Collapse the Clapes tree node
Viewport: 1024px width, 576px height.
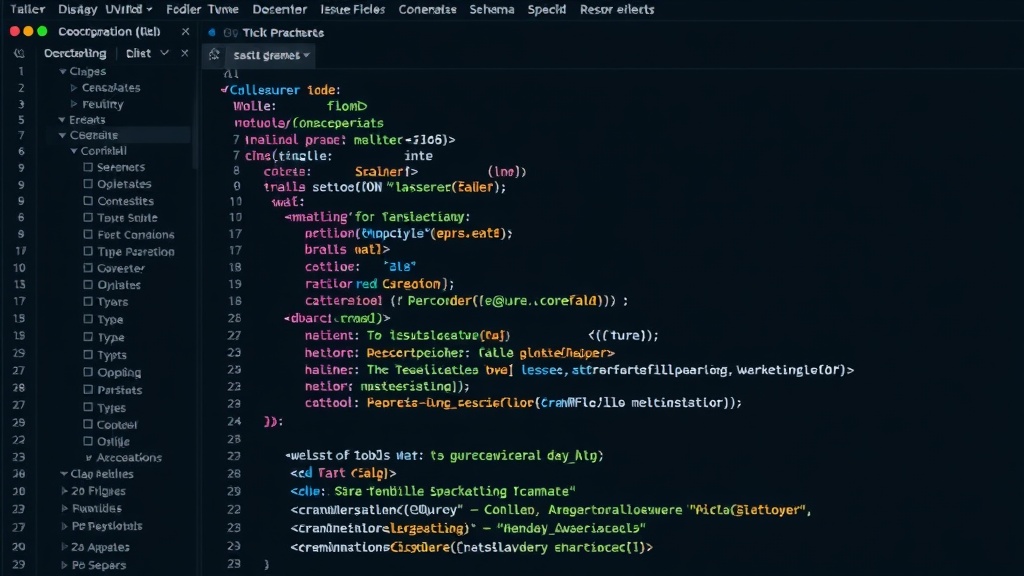click(63, 71)
